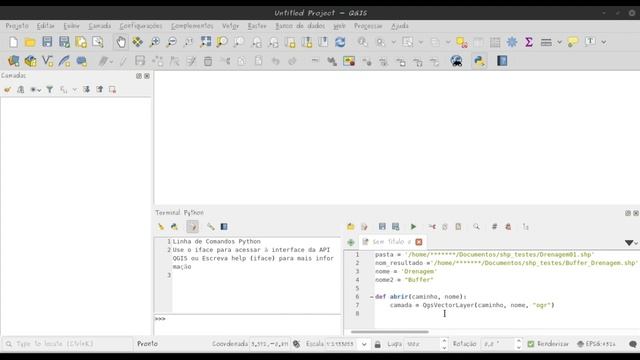Filter legend funnel icon in Camadas panel
The width and height of the screenshot is (640, 360).
coord(49,89)
